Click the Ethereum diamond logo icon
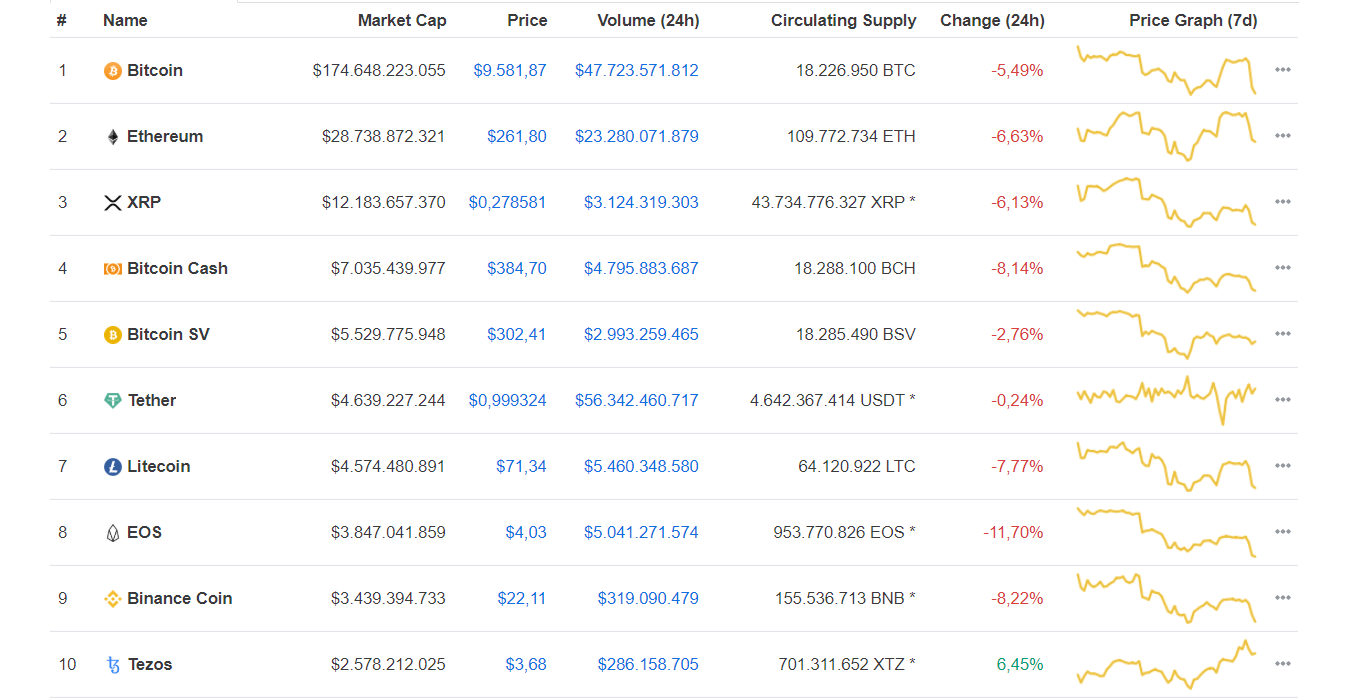The width and height of the screenshot is (1346, 700). point(113,137)
